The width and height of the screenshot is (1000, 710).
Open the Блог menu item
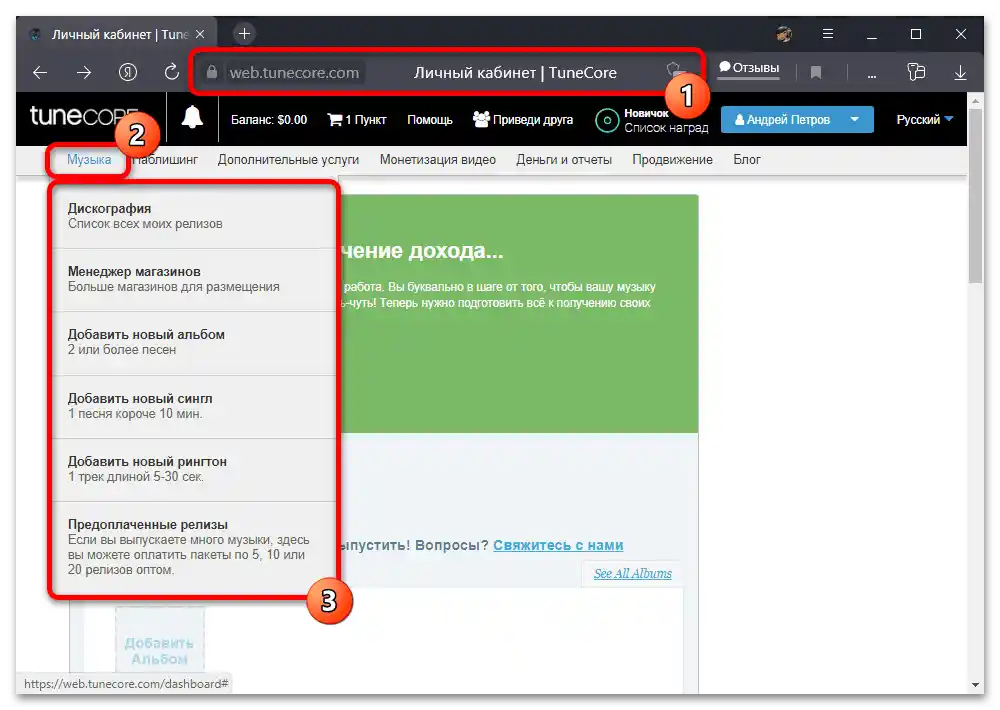coord(746,159)
